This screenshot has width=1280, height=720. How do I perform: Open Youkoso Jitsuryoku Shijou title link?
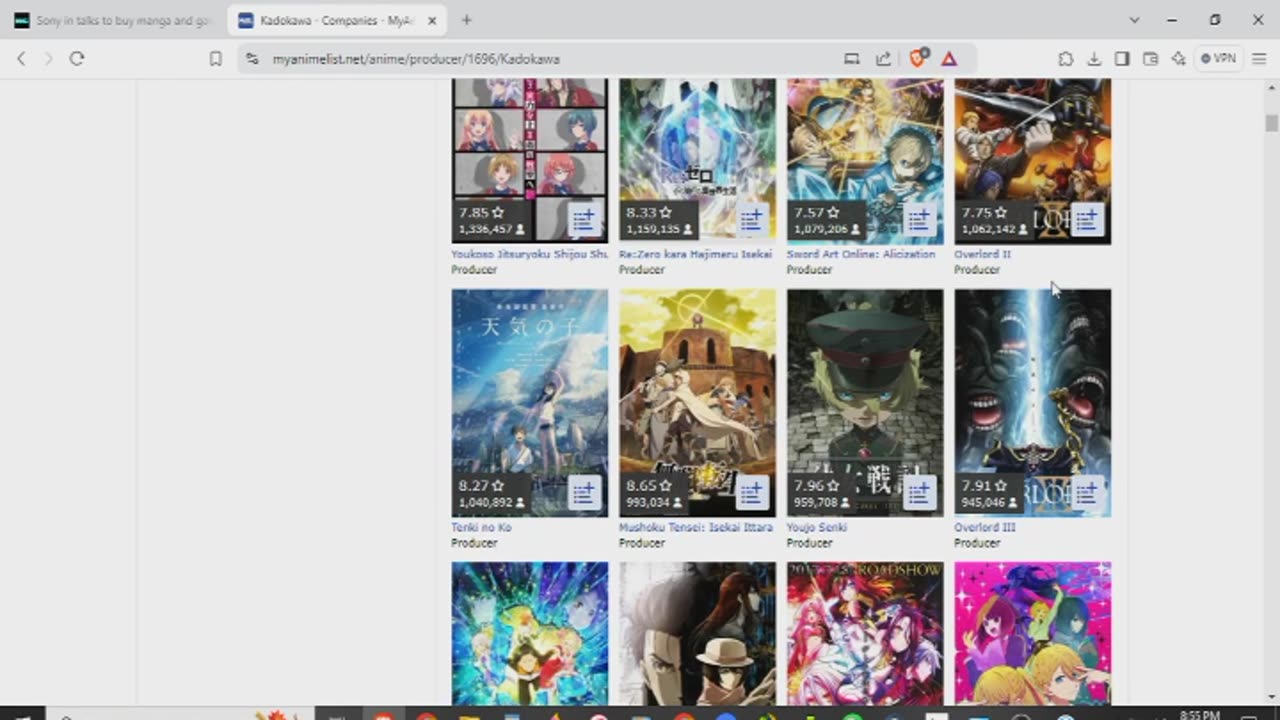[529, 254]
